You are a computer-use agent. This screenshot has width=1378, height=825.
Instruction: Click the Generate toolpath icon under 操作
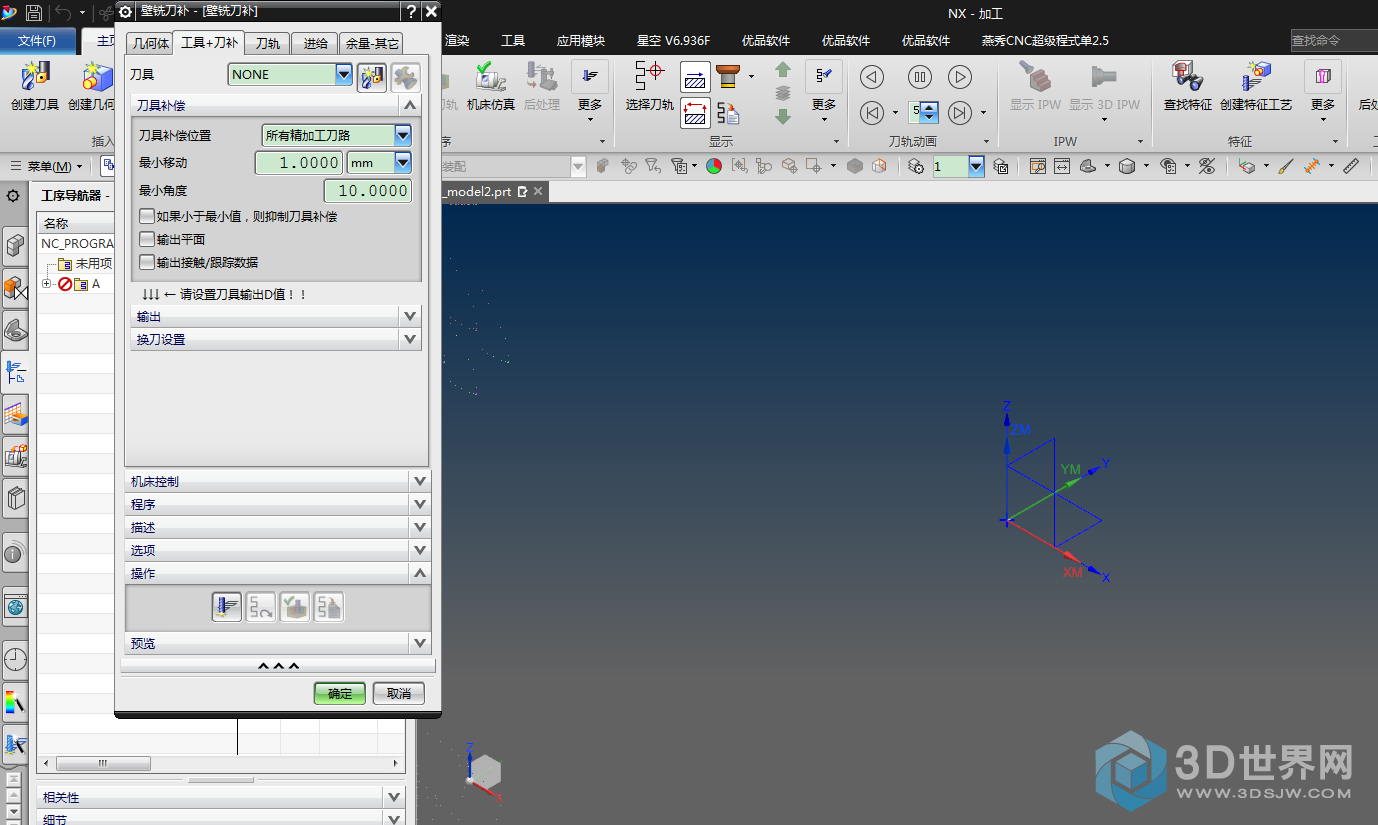(227, 607)
